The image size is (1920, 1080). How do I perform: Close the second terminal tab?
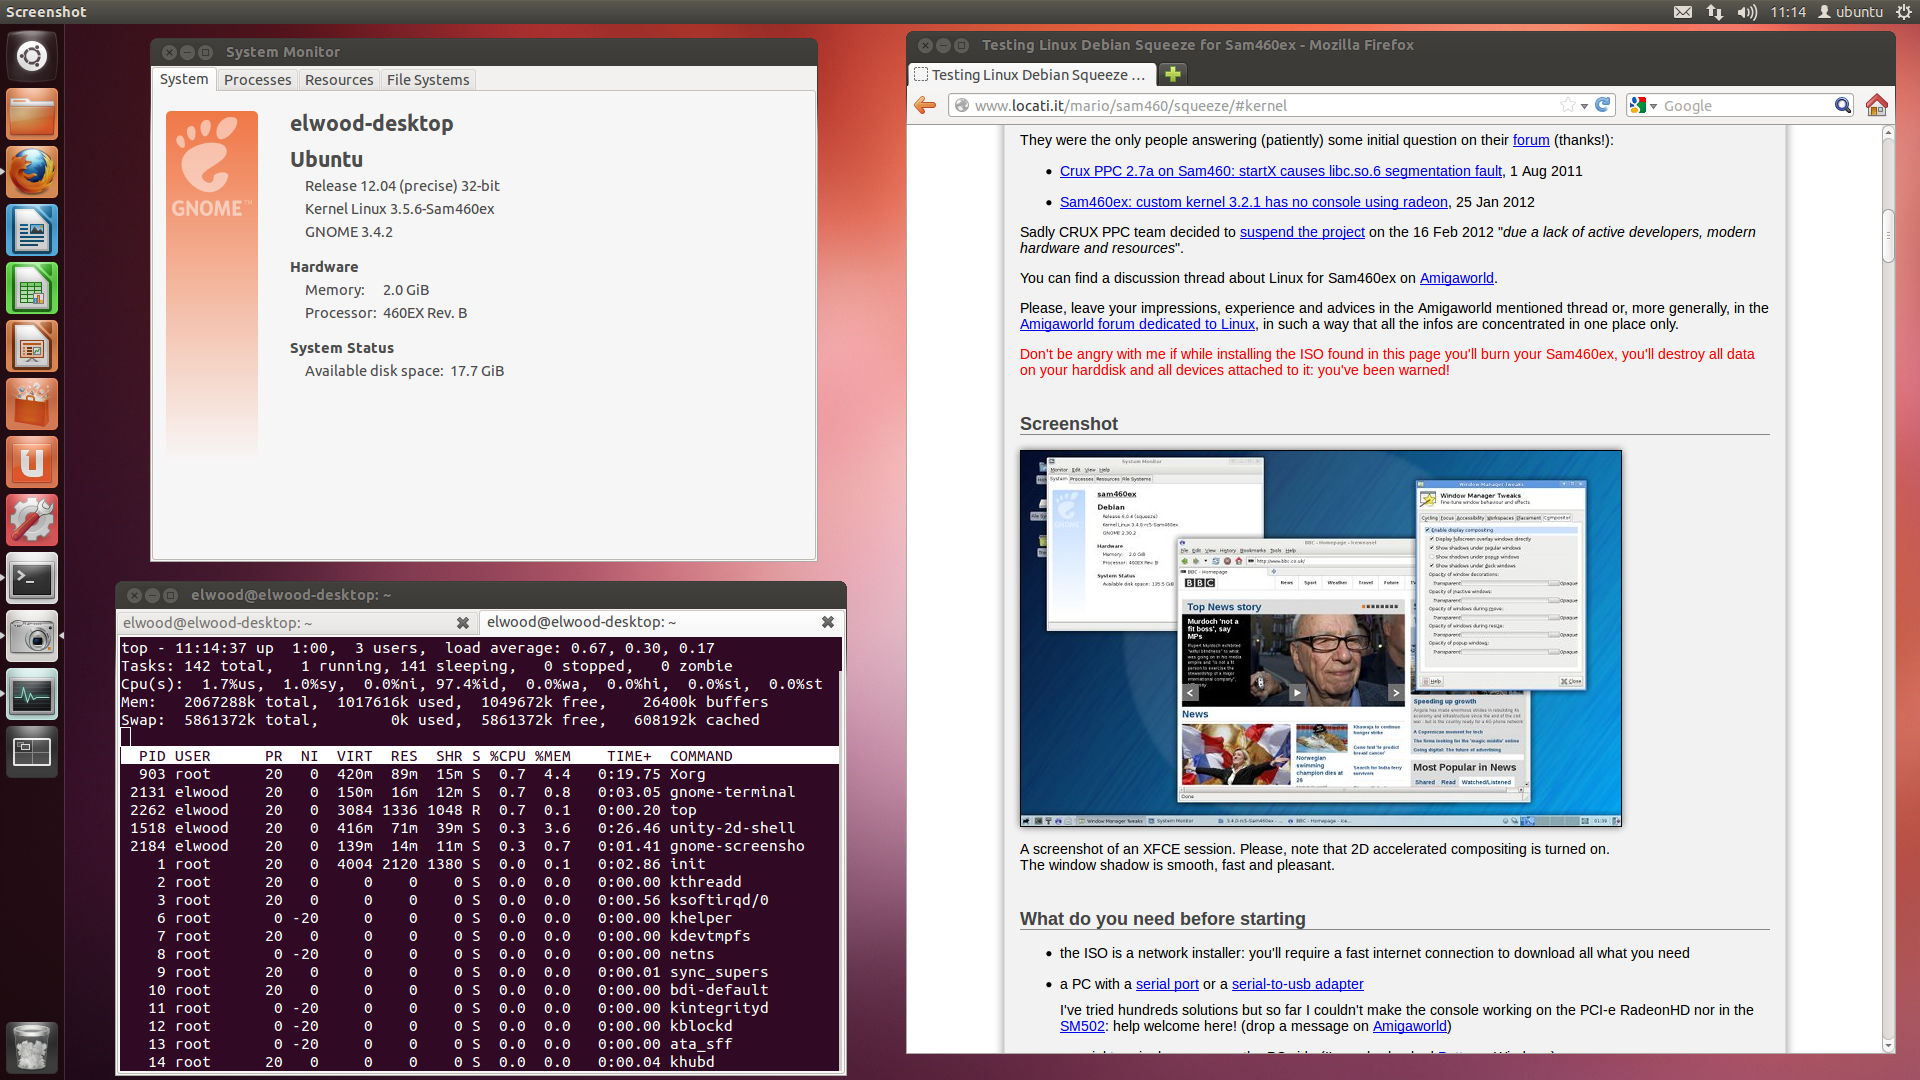click(828, 622)
